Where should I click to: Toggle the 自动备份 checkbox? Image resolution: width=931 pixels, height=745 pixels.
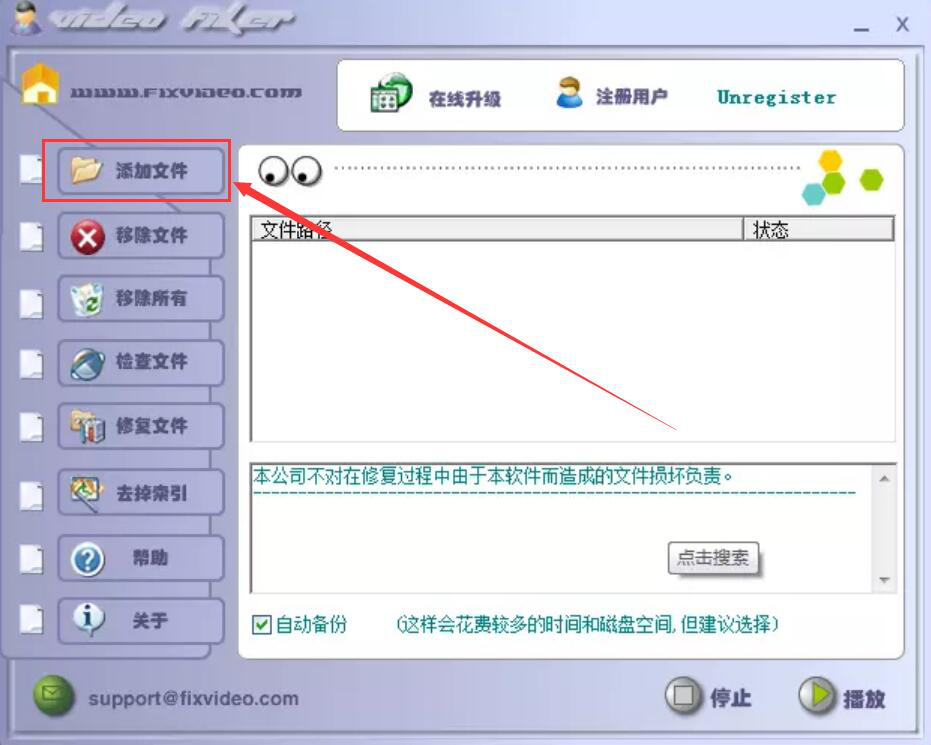pos(262,624)
